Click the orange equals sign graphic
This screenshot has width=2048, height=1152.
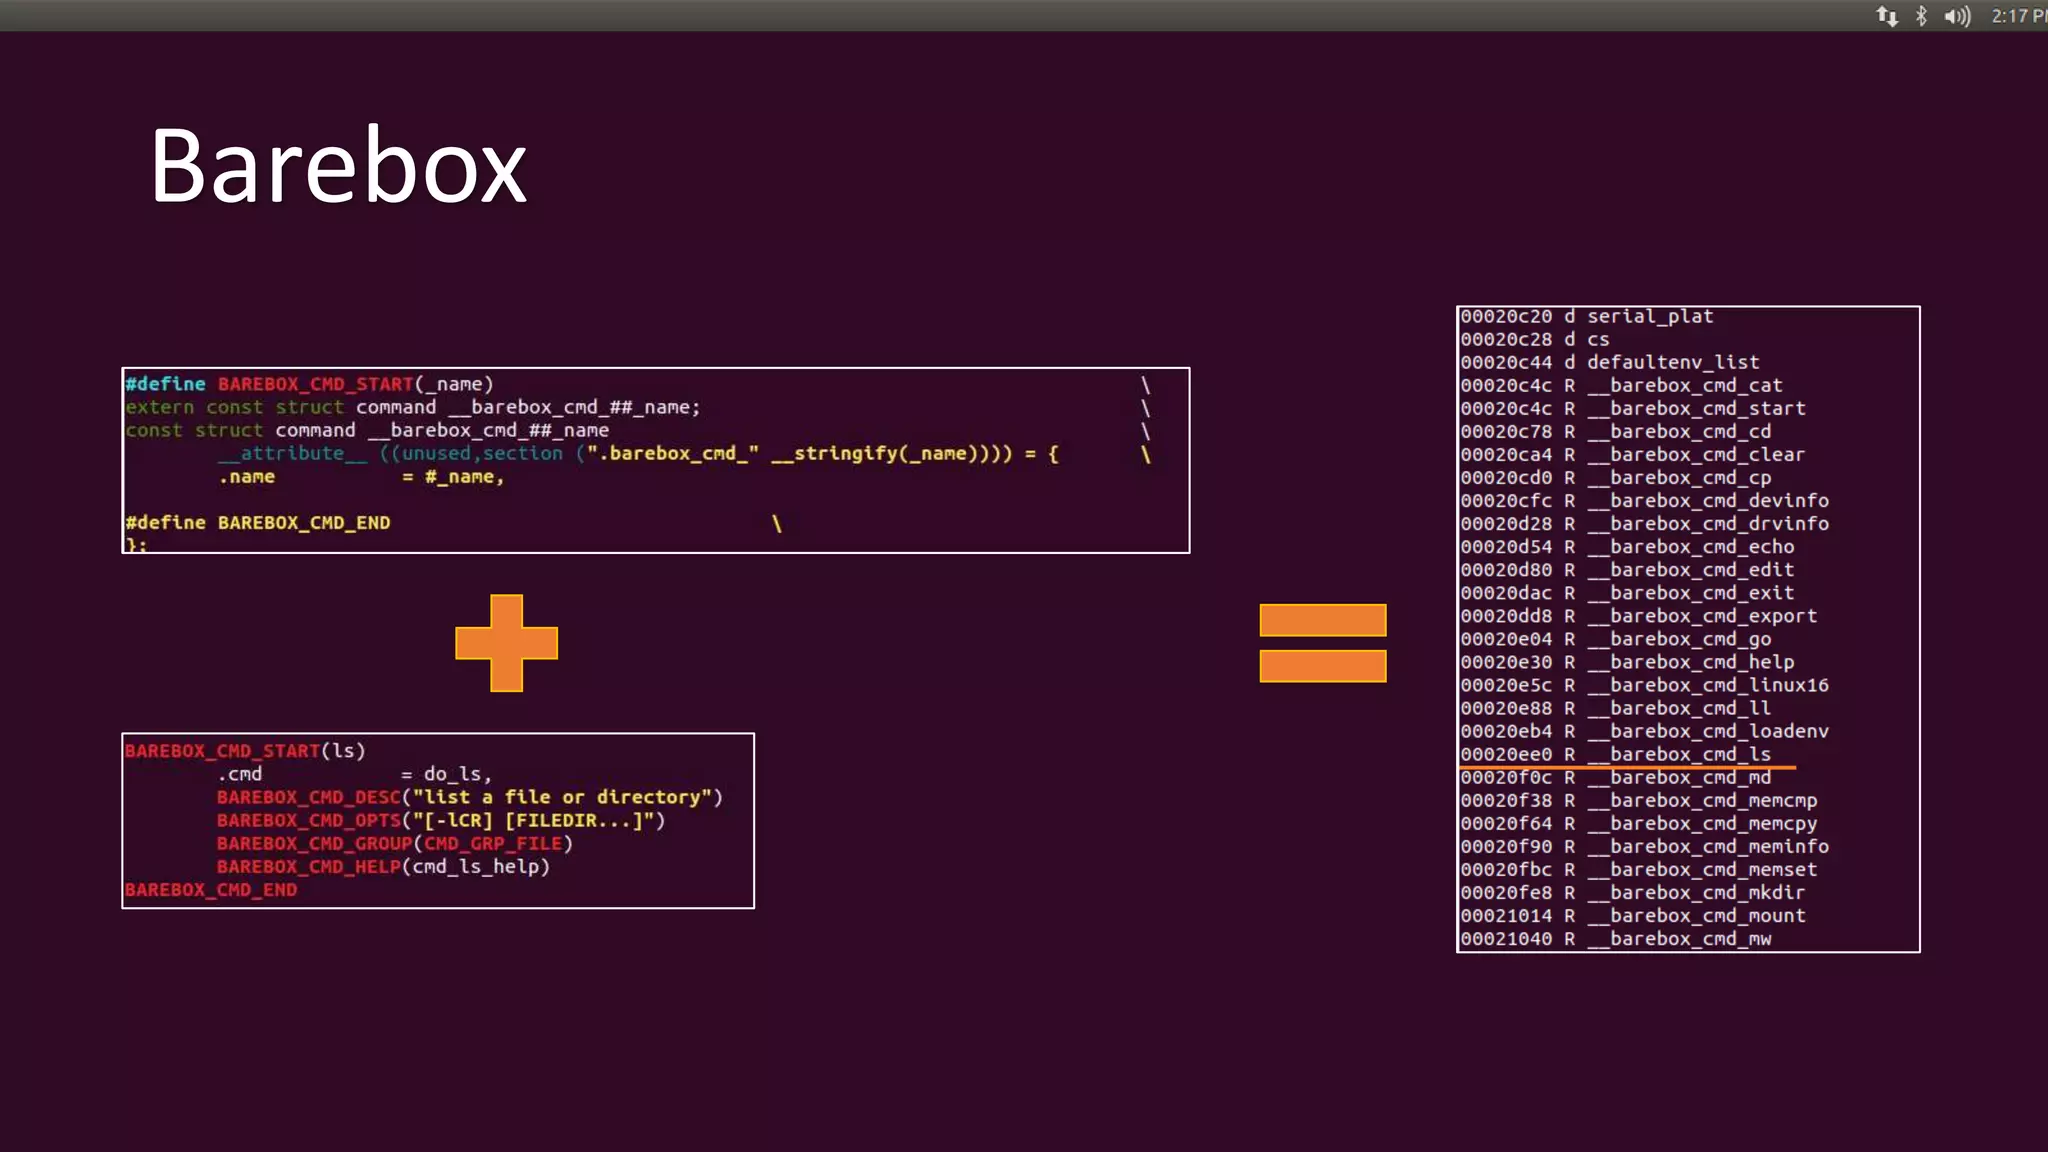tap(1323, 643)
